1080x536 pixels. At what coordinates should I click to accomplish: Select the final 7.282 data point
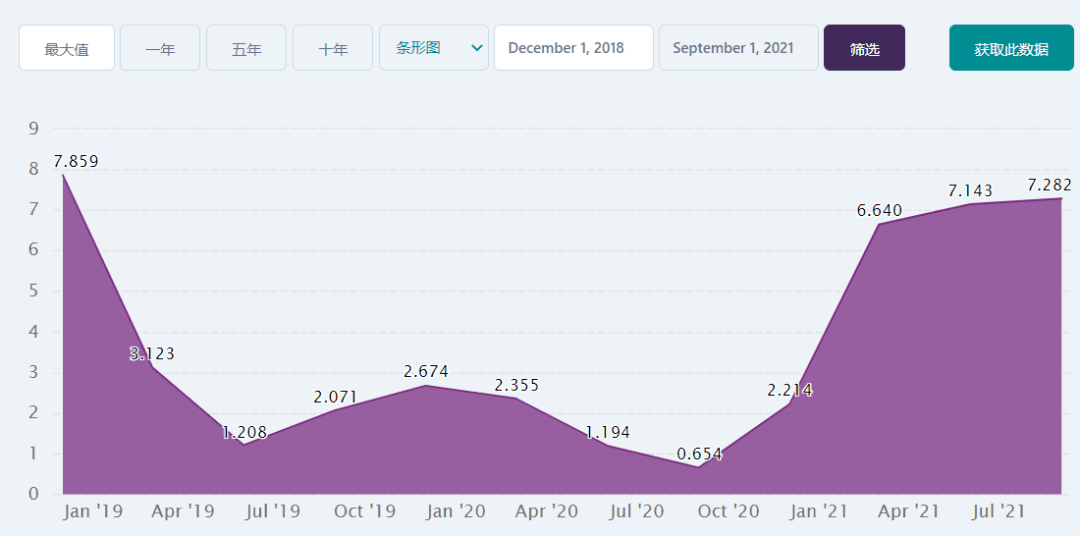(1060, 198)
